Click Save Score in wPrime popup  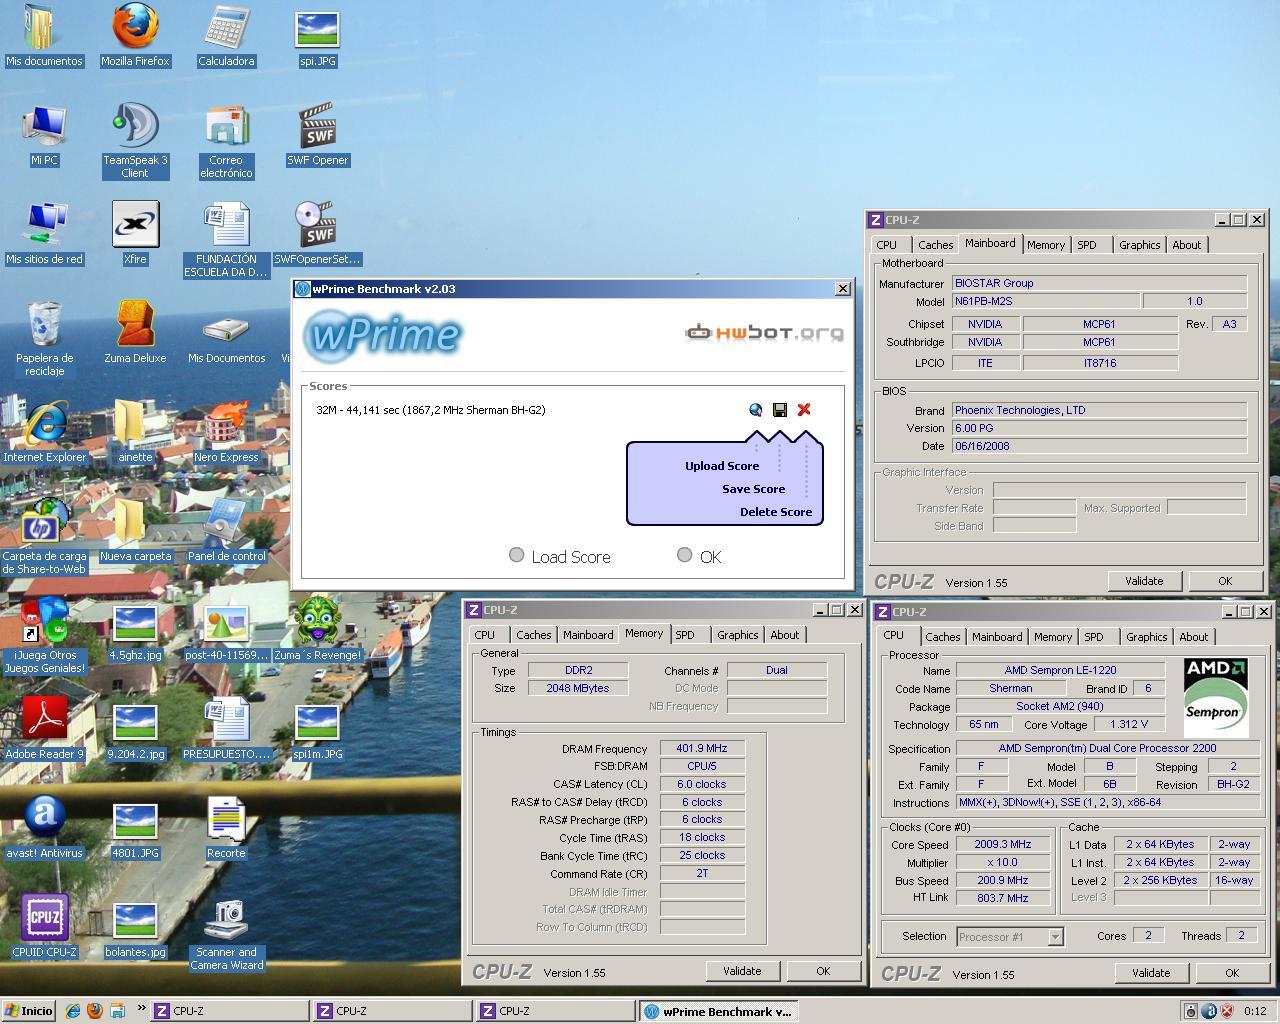click(x=753, y=489)
